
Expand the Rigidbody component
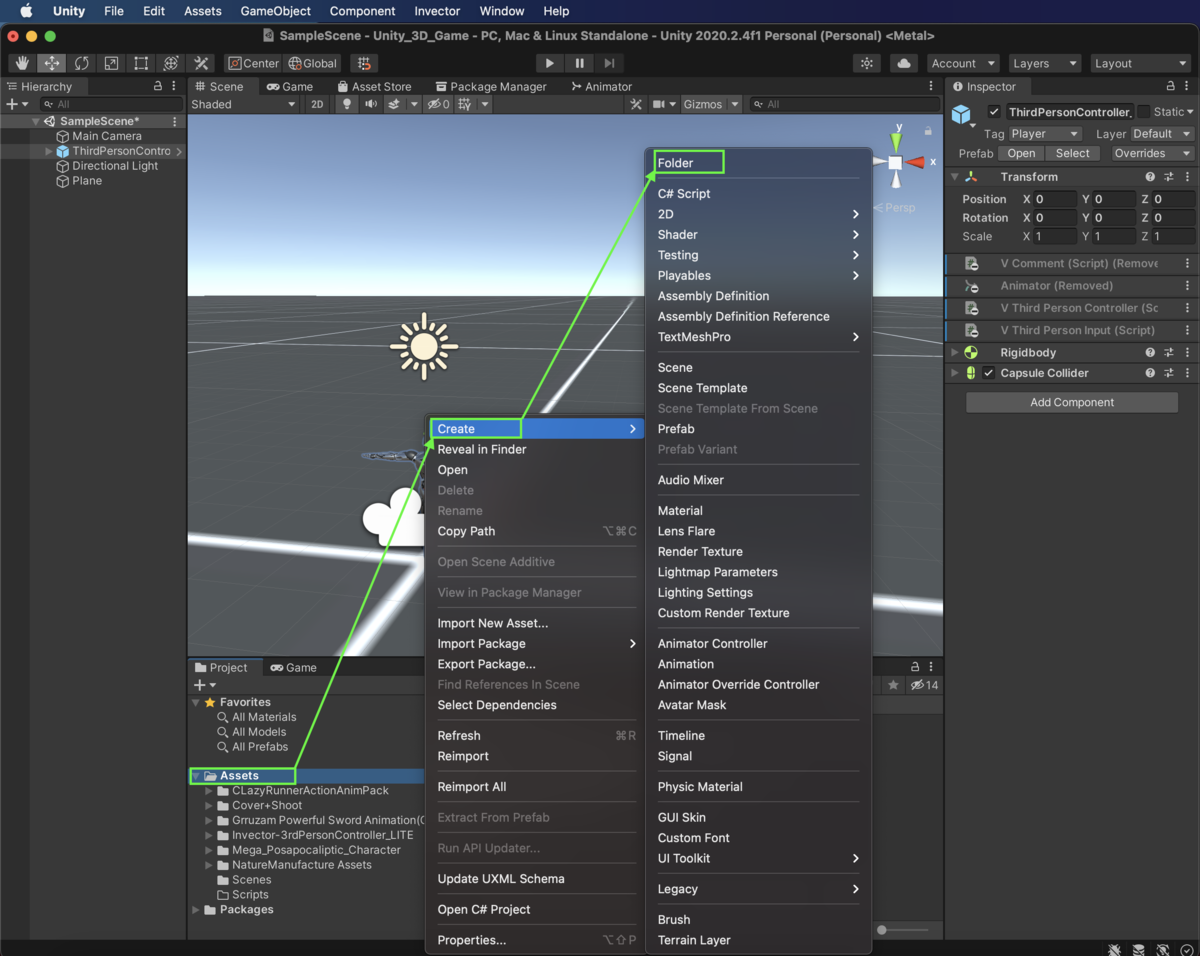[955, 352]
